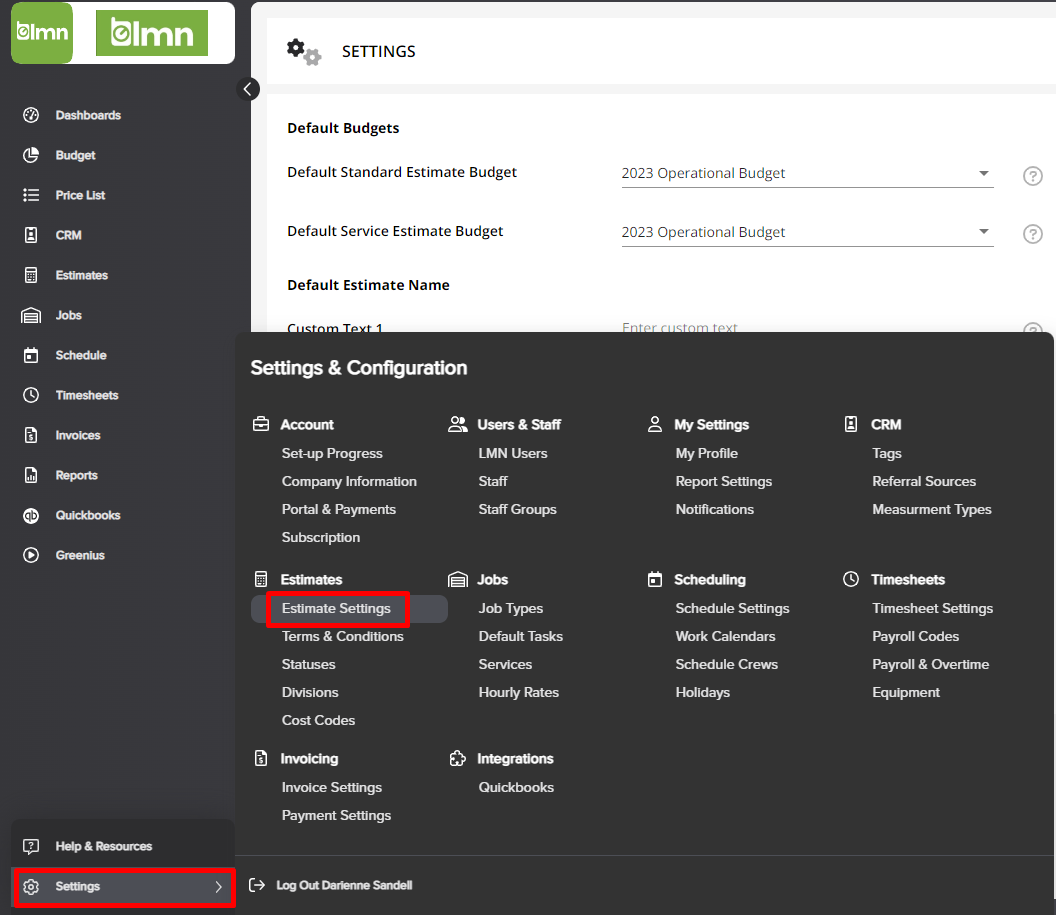The image size is (1056, 915).
Task: Open the Default Standard Estimate Budget dropdown
Action: click(x=807, y=174)
